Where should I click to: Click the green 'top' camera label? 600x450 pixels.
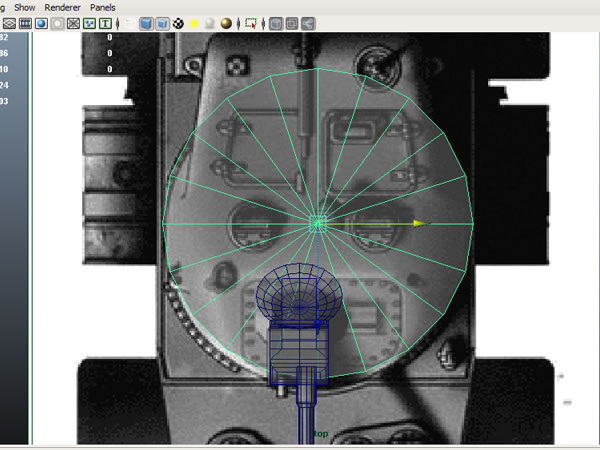click(321, 434)
